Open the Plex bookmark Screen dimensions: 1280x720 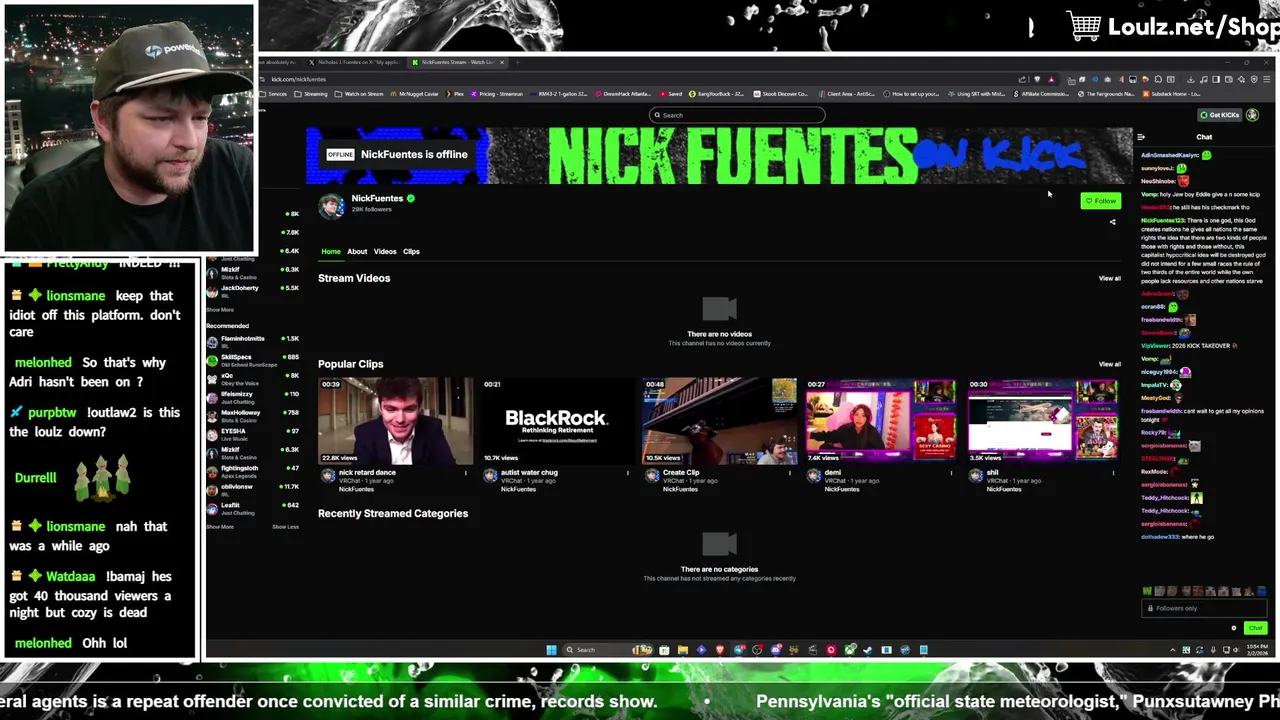(455, 94)
